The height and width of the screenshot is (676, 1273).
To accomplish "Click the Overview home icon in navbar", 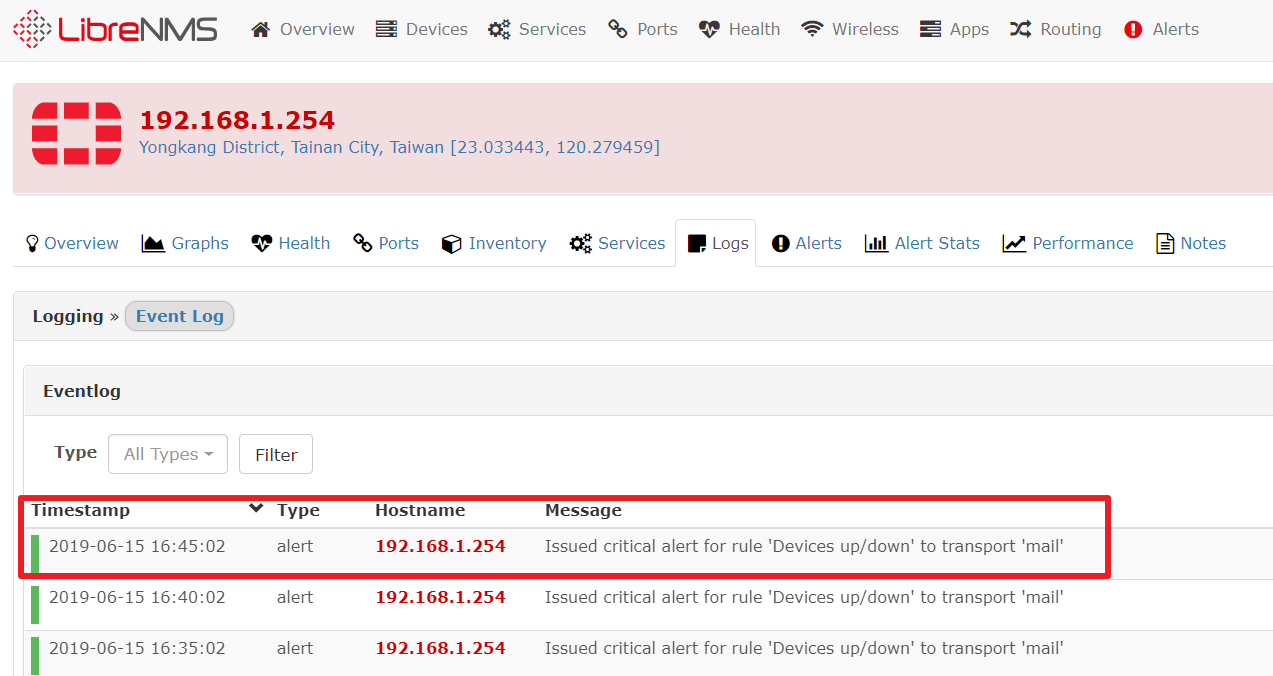I will coord(261,29).
